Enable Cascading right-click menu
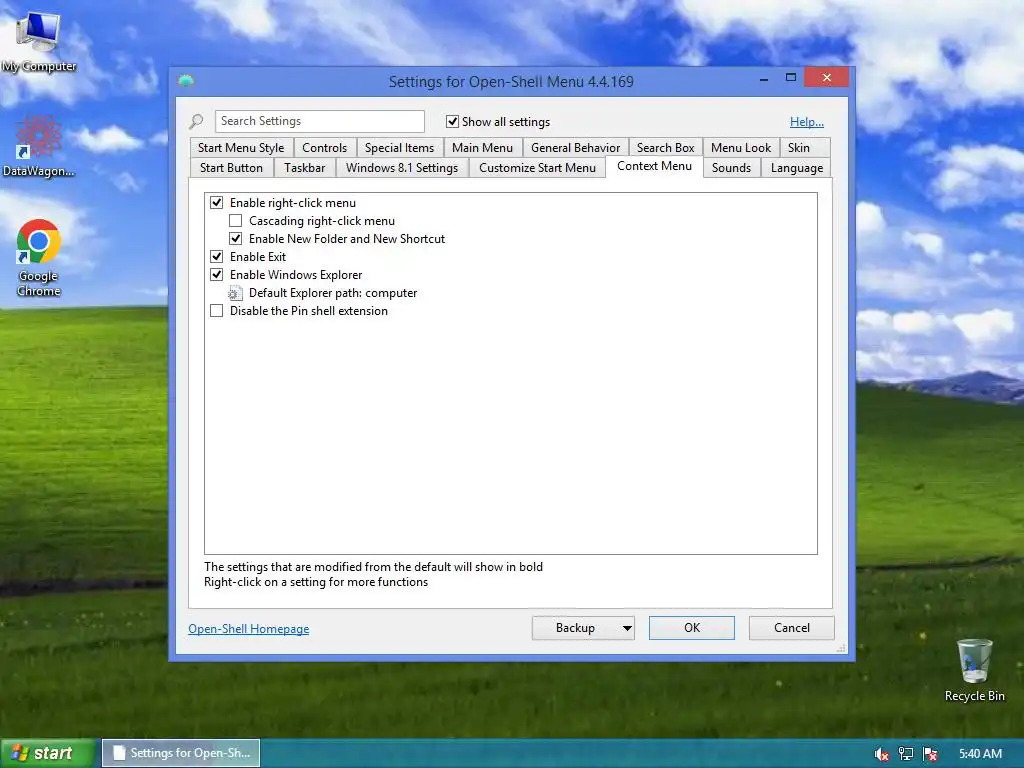Image resolution: width=1024 pixels, height=768 pixels. 236,221
